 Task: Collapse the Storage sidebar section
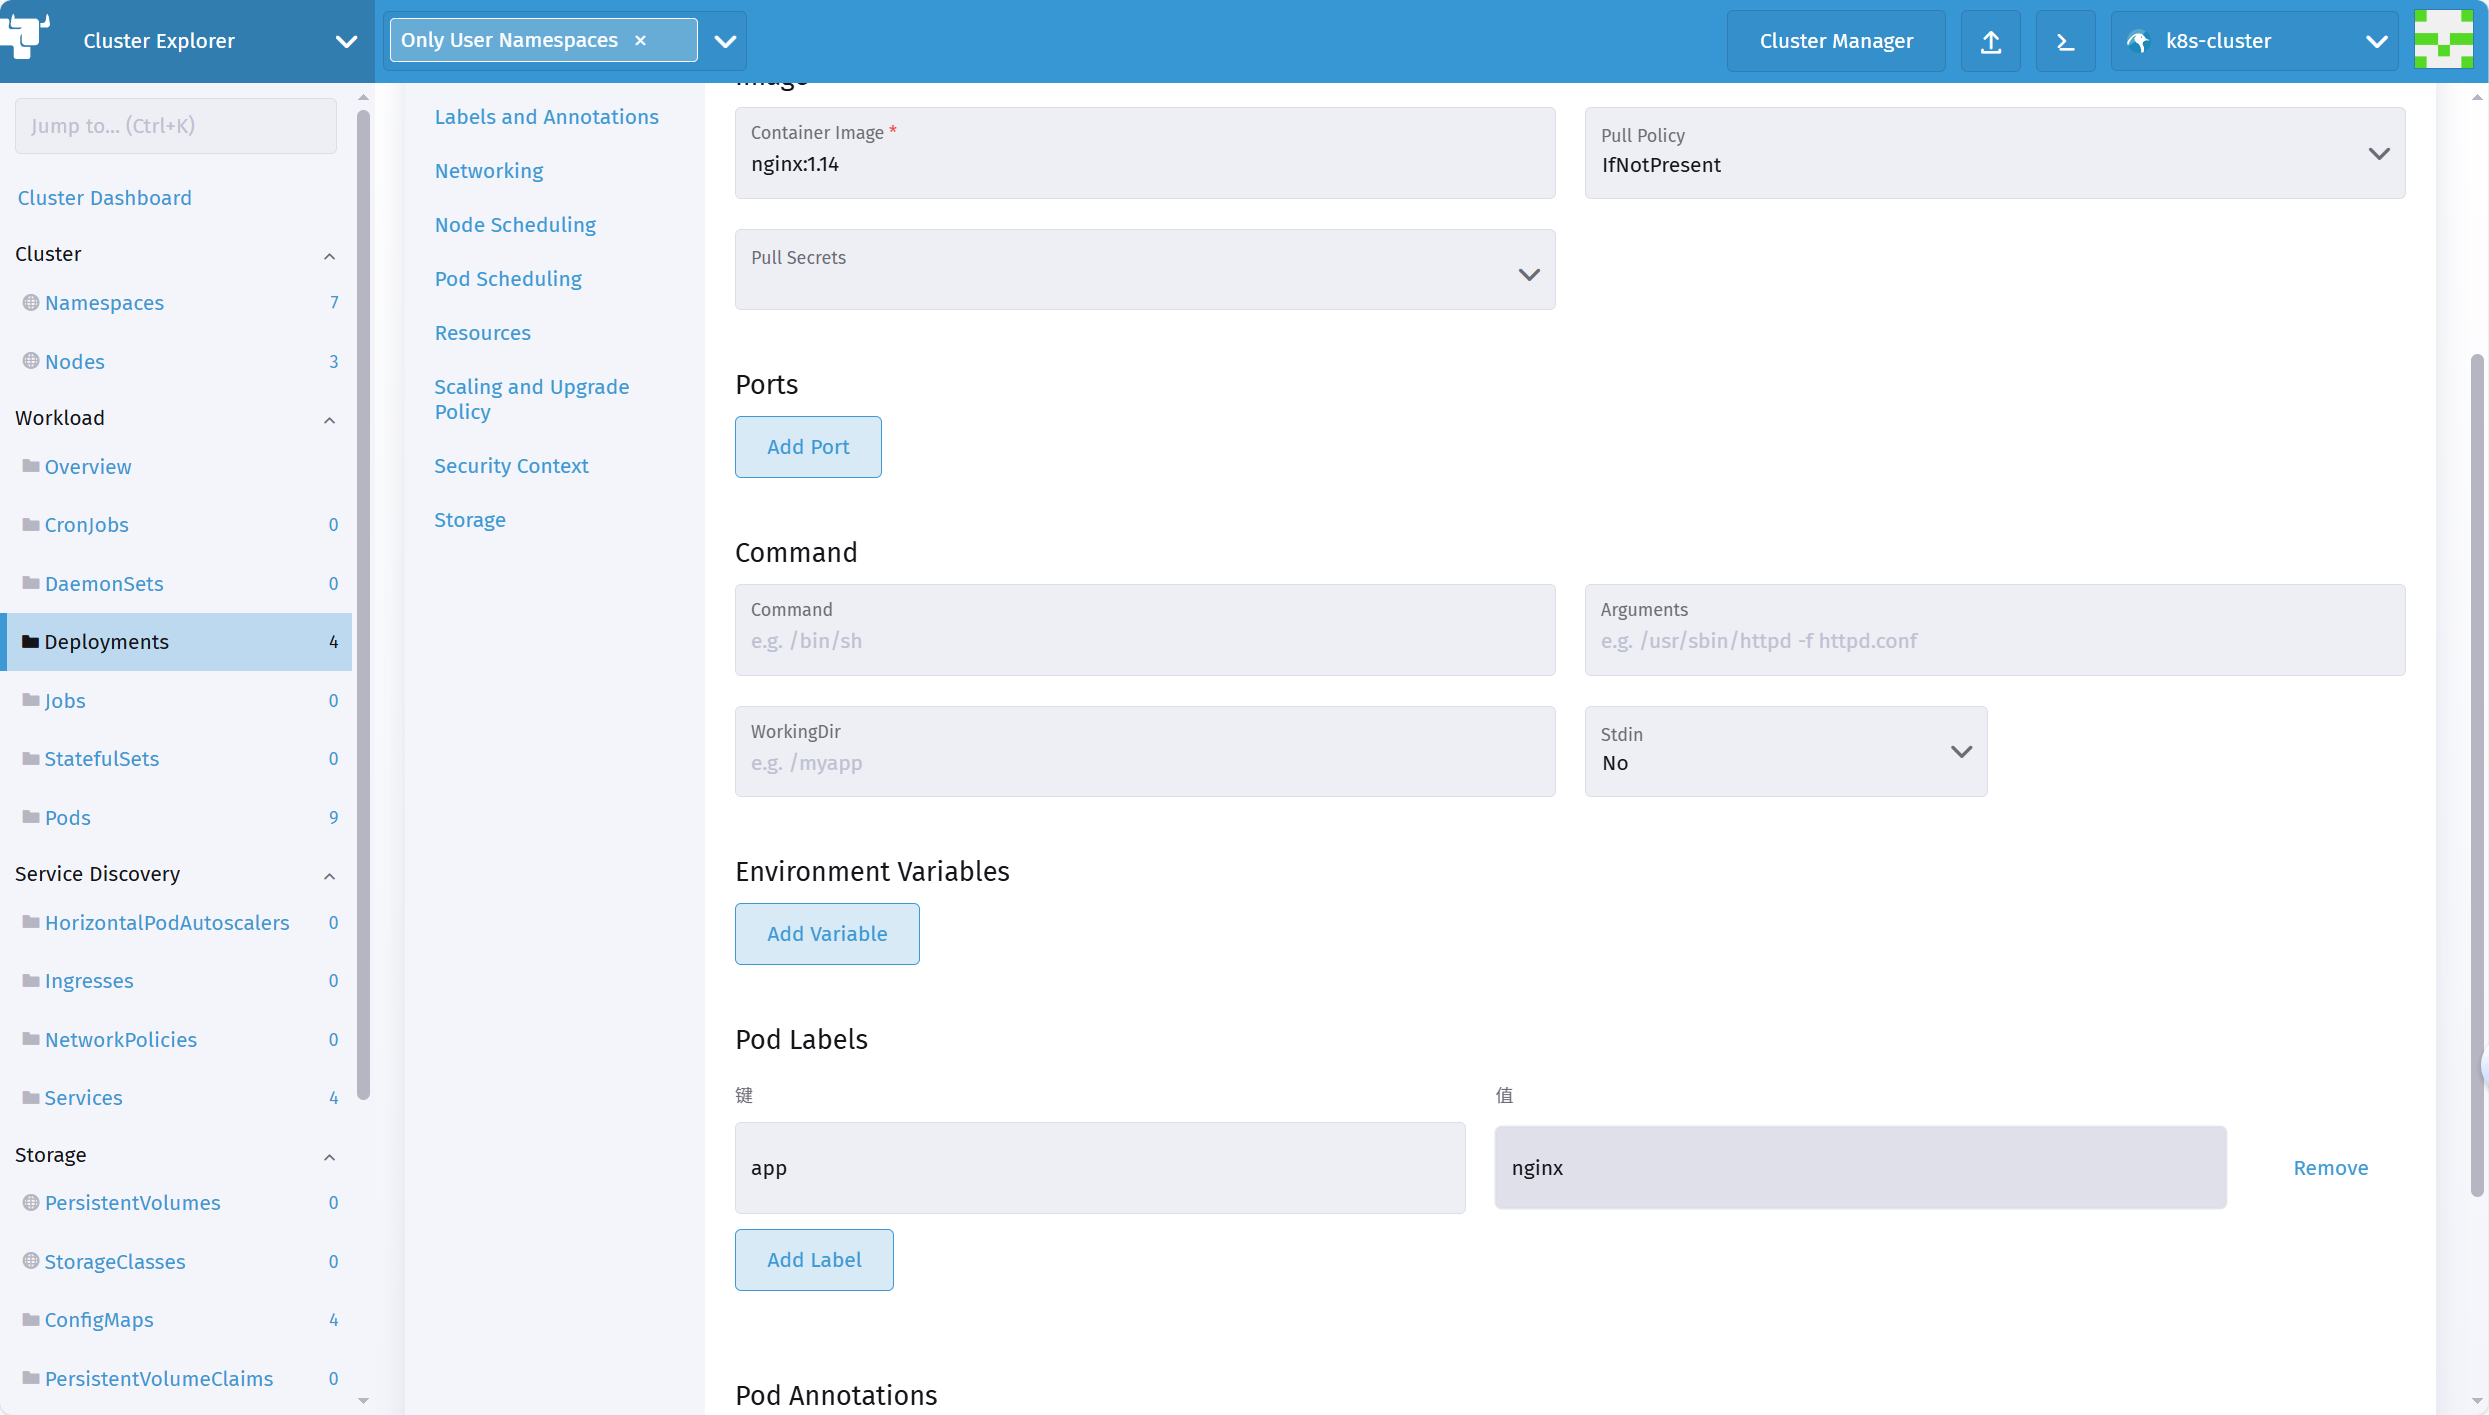[x=329, y=1157]
